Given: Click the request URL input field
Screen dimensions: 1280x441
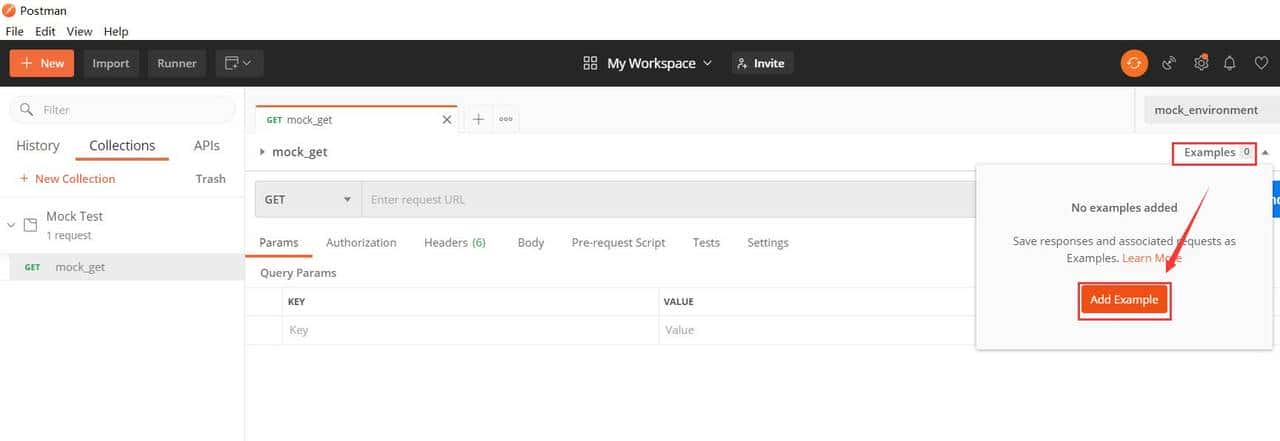Looking at the screenshot, I should (x=660, y=199).
